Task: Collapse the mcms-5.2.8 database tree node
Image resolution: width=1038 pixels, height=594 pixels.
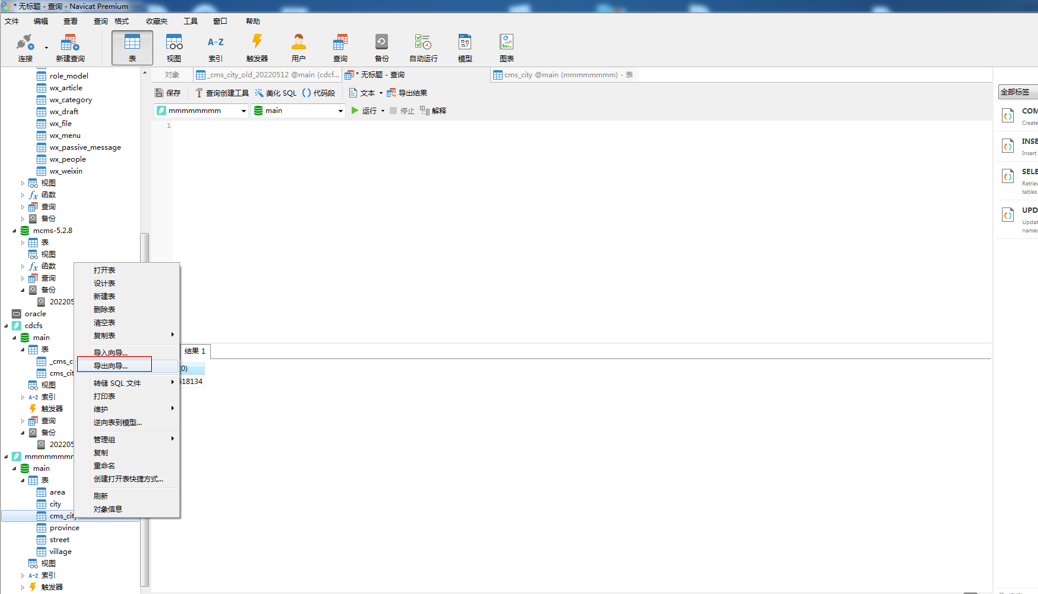Action: coord(14,231)
